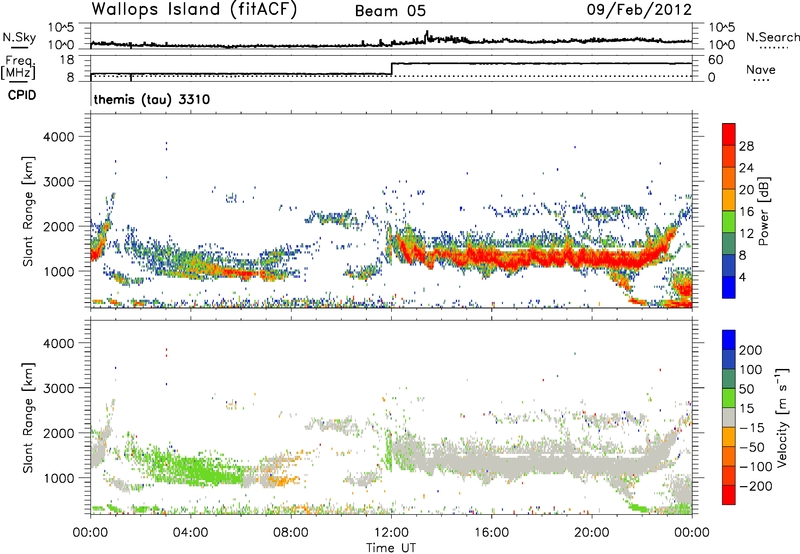Click the '18' tick on the frequency axis
Image resolution: width=800 pixels, height=554 pixels.
pyautogui.click(x=67, y=60)
